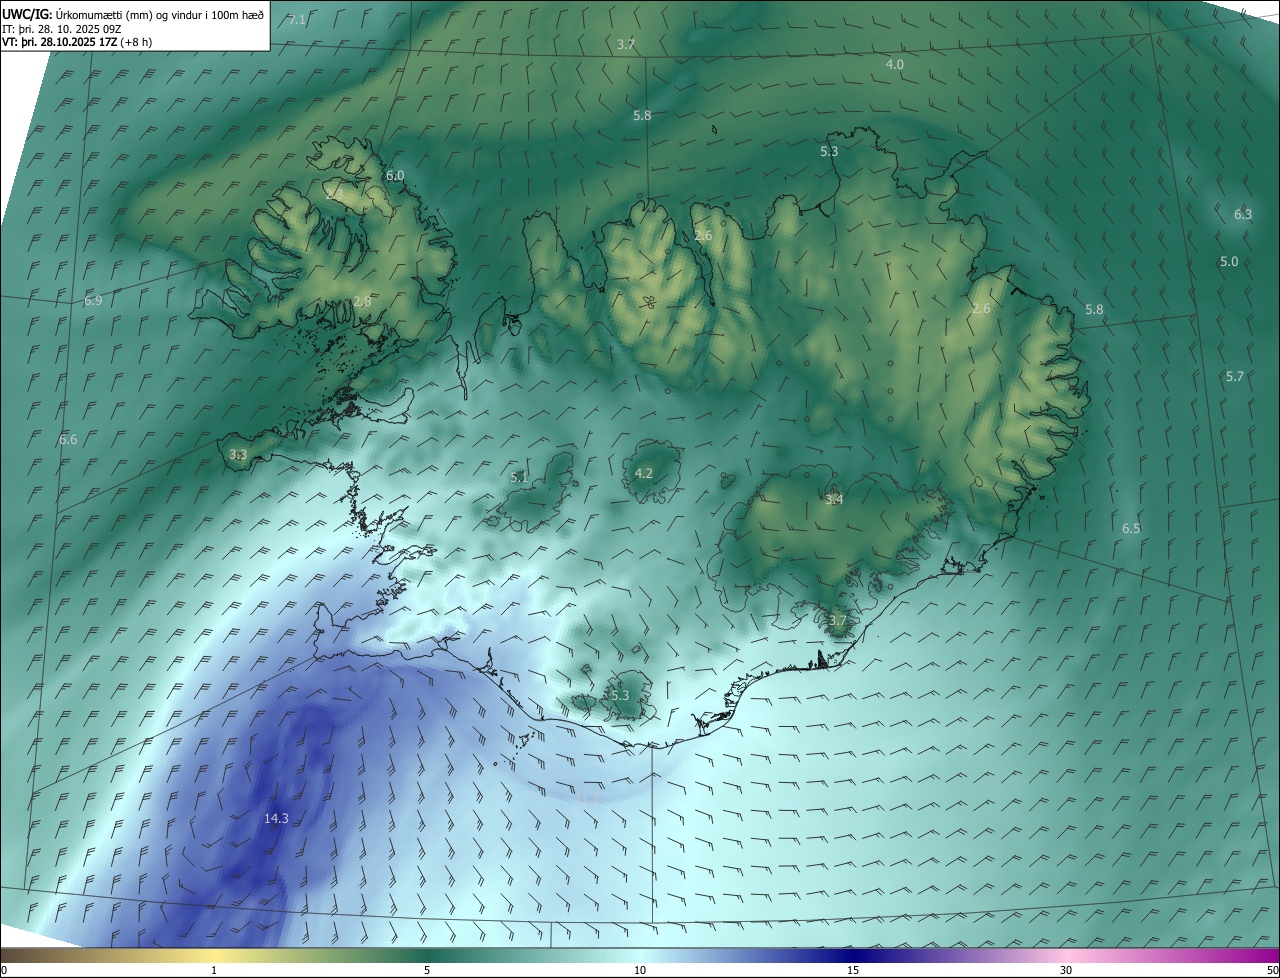Click the 6.5 value label offshore

(1131, 529)
